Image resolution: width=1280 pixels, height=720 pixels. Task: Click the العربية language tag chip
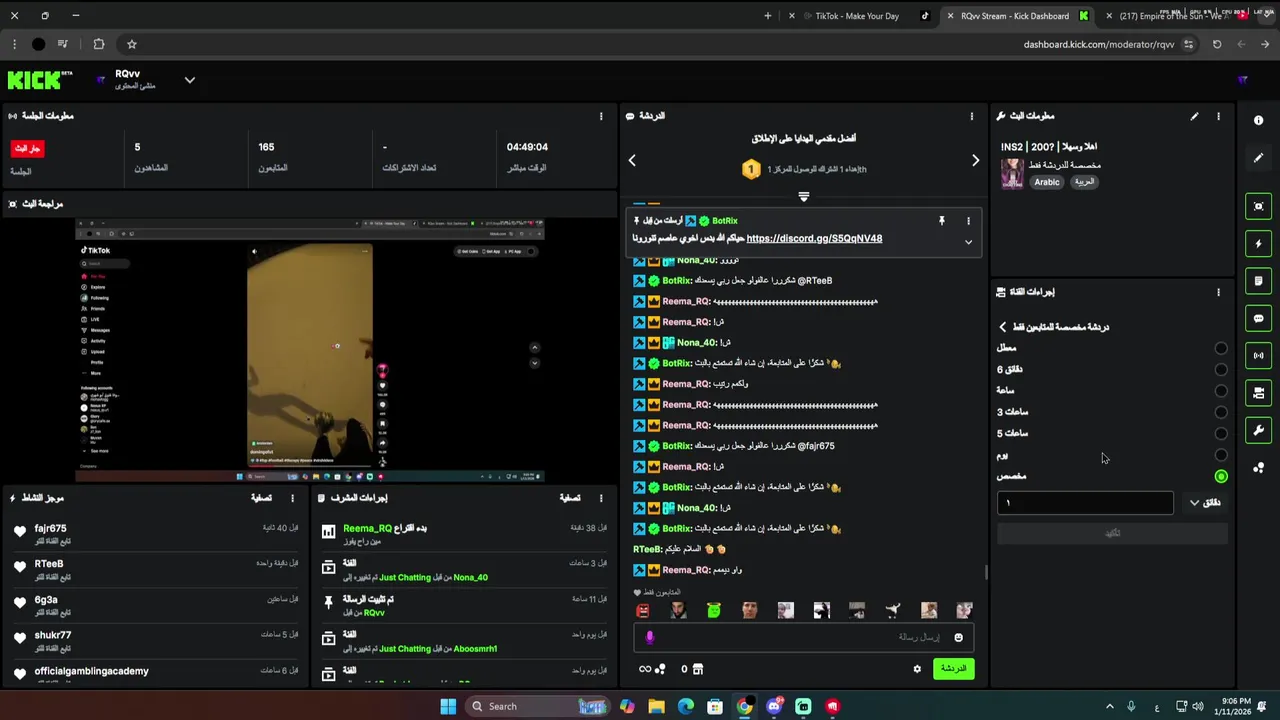pos(1085,182)
